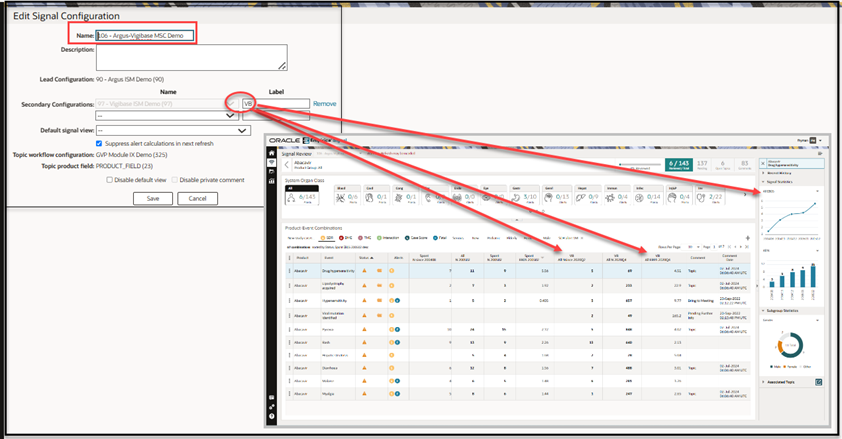842x439 pixels.
Task: Sort by the Status column header
Action: pyautogui.click(x=365, y=258)
